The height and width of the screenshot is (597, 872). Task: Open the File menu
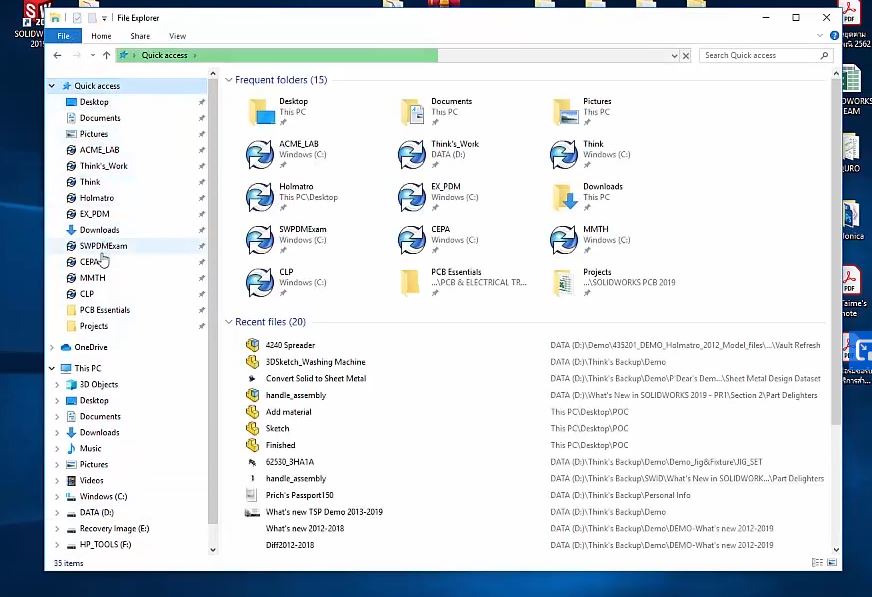click(63, 36)
